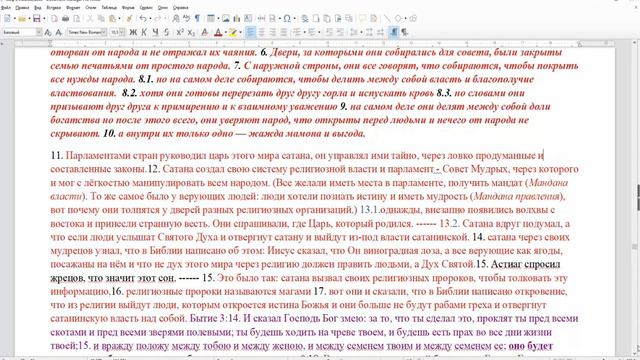Viewport: 640px width, 360px height.
Task: Toggle subscript formatting
Action: [191, 32]
